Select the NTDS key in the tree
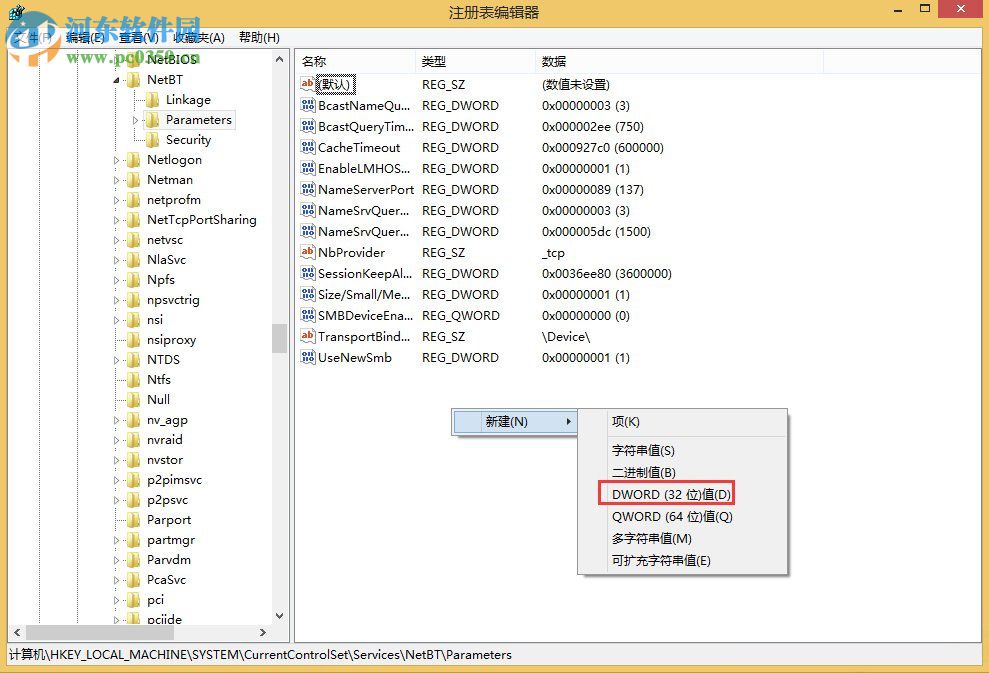This screenshot has height=673, width=989. (x=161, y=359)
